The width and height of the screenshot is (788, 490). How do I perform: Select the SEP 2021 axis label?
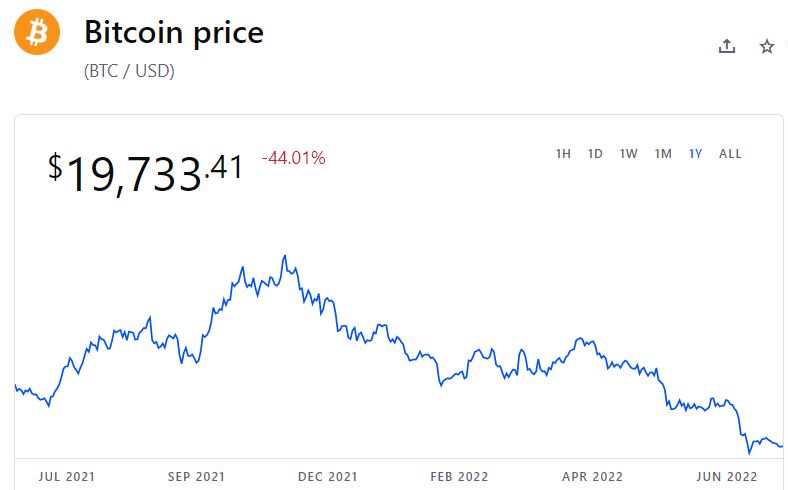coord(197,477)
